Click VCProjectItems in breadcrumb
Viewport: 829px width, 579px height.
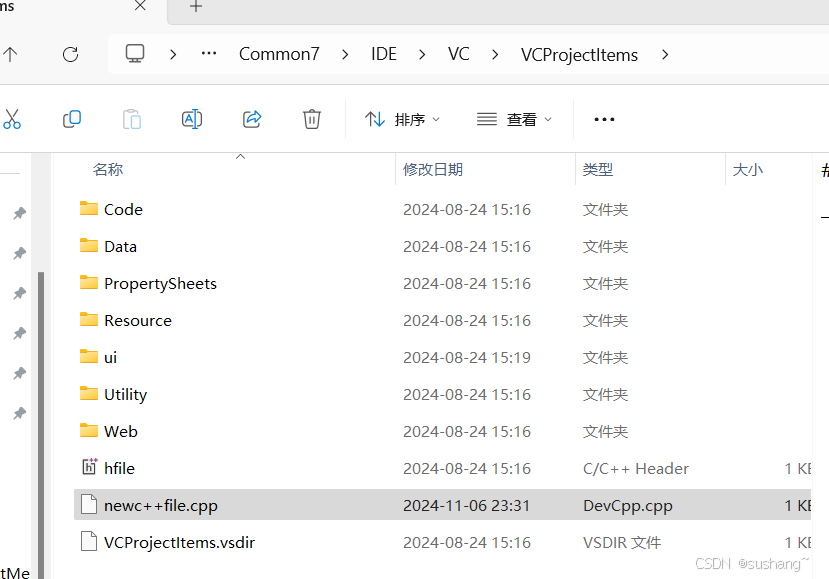(579, 54)
